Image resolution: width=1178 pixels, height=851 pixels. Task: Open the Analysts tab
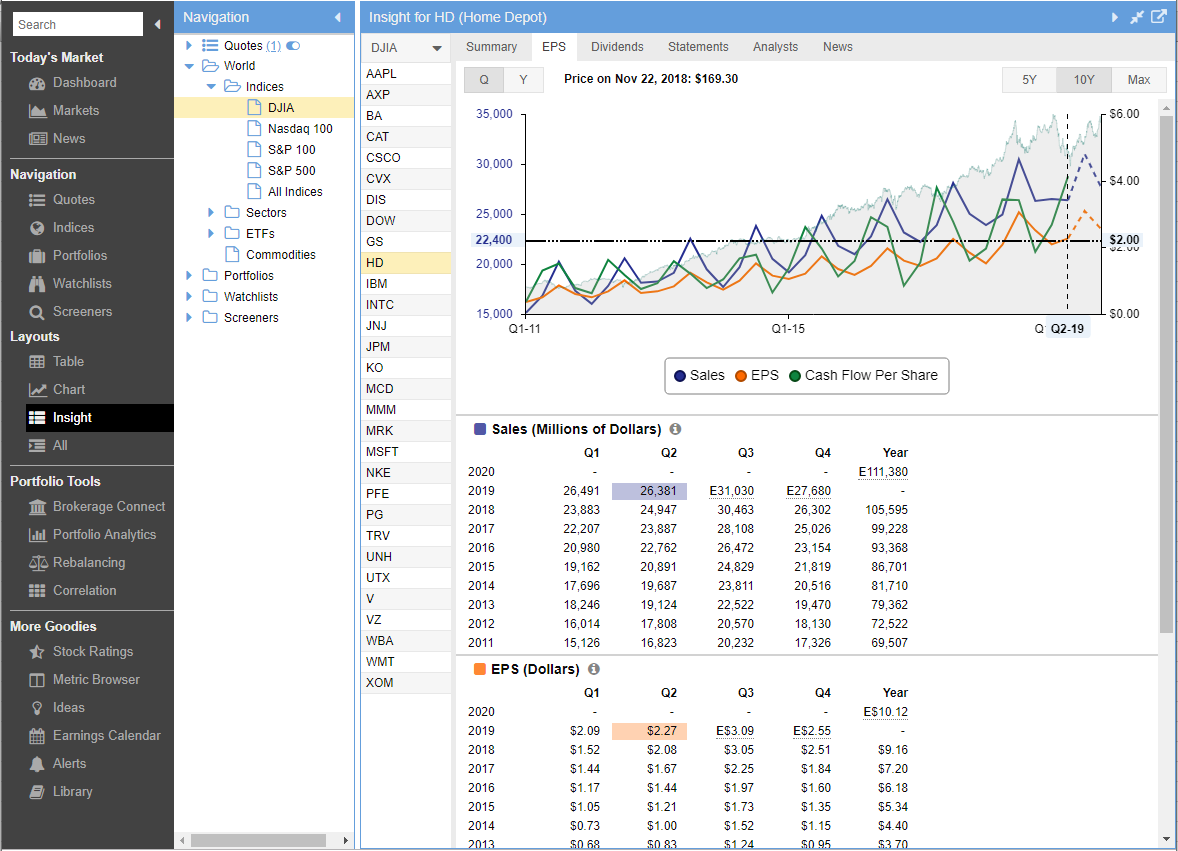click(775, 47)
